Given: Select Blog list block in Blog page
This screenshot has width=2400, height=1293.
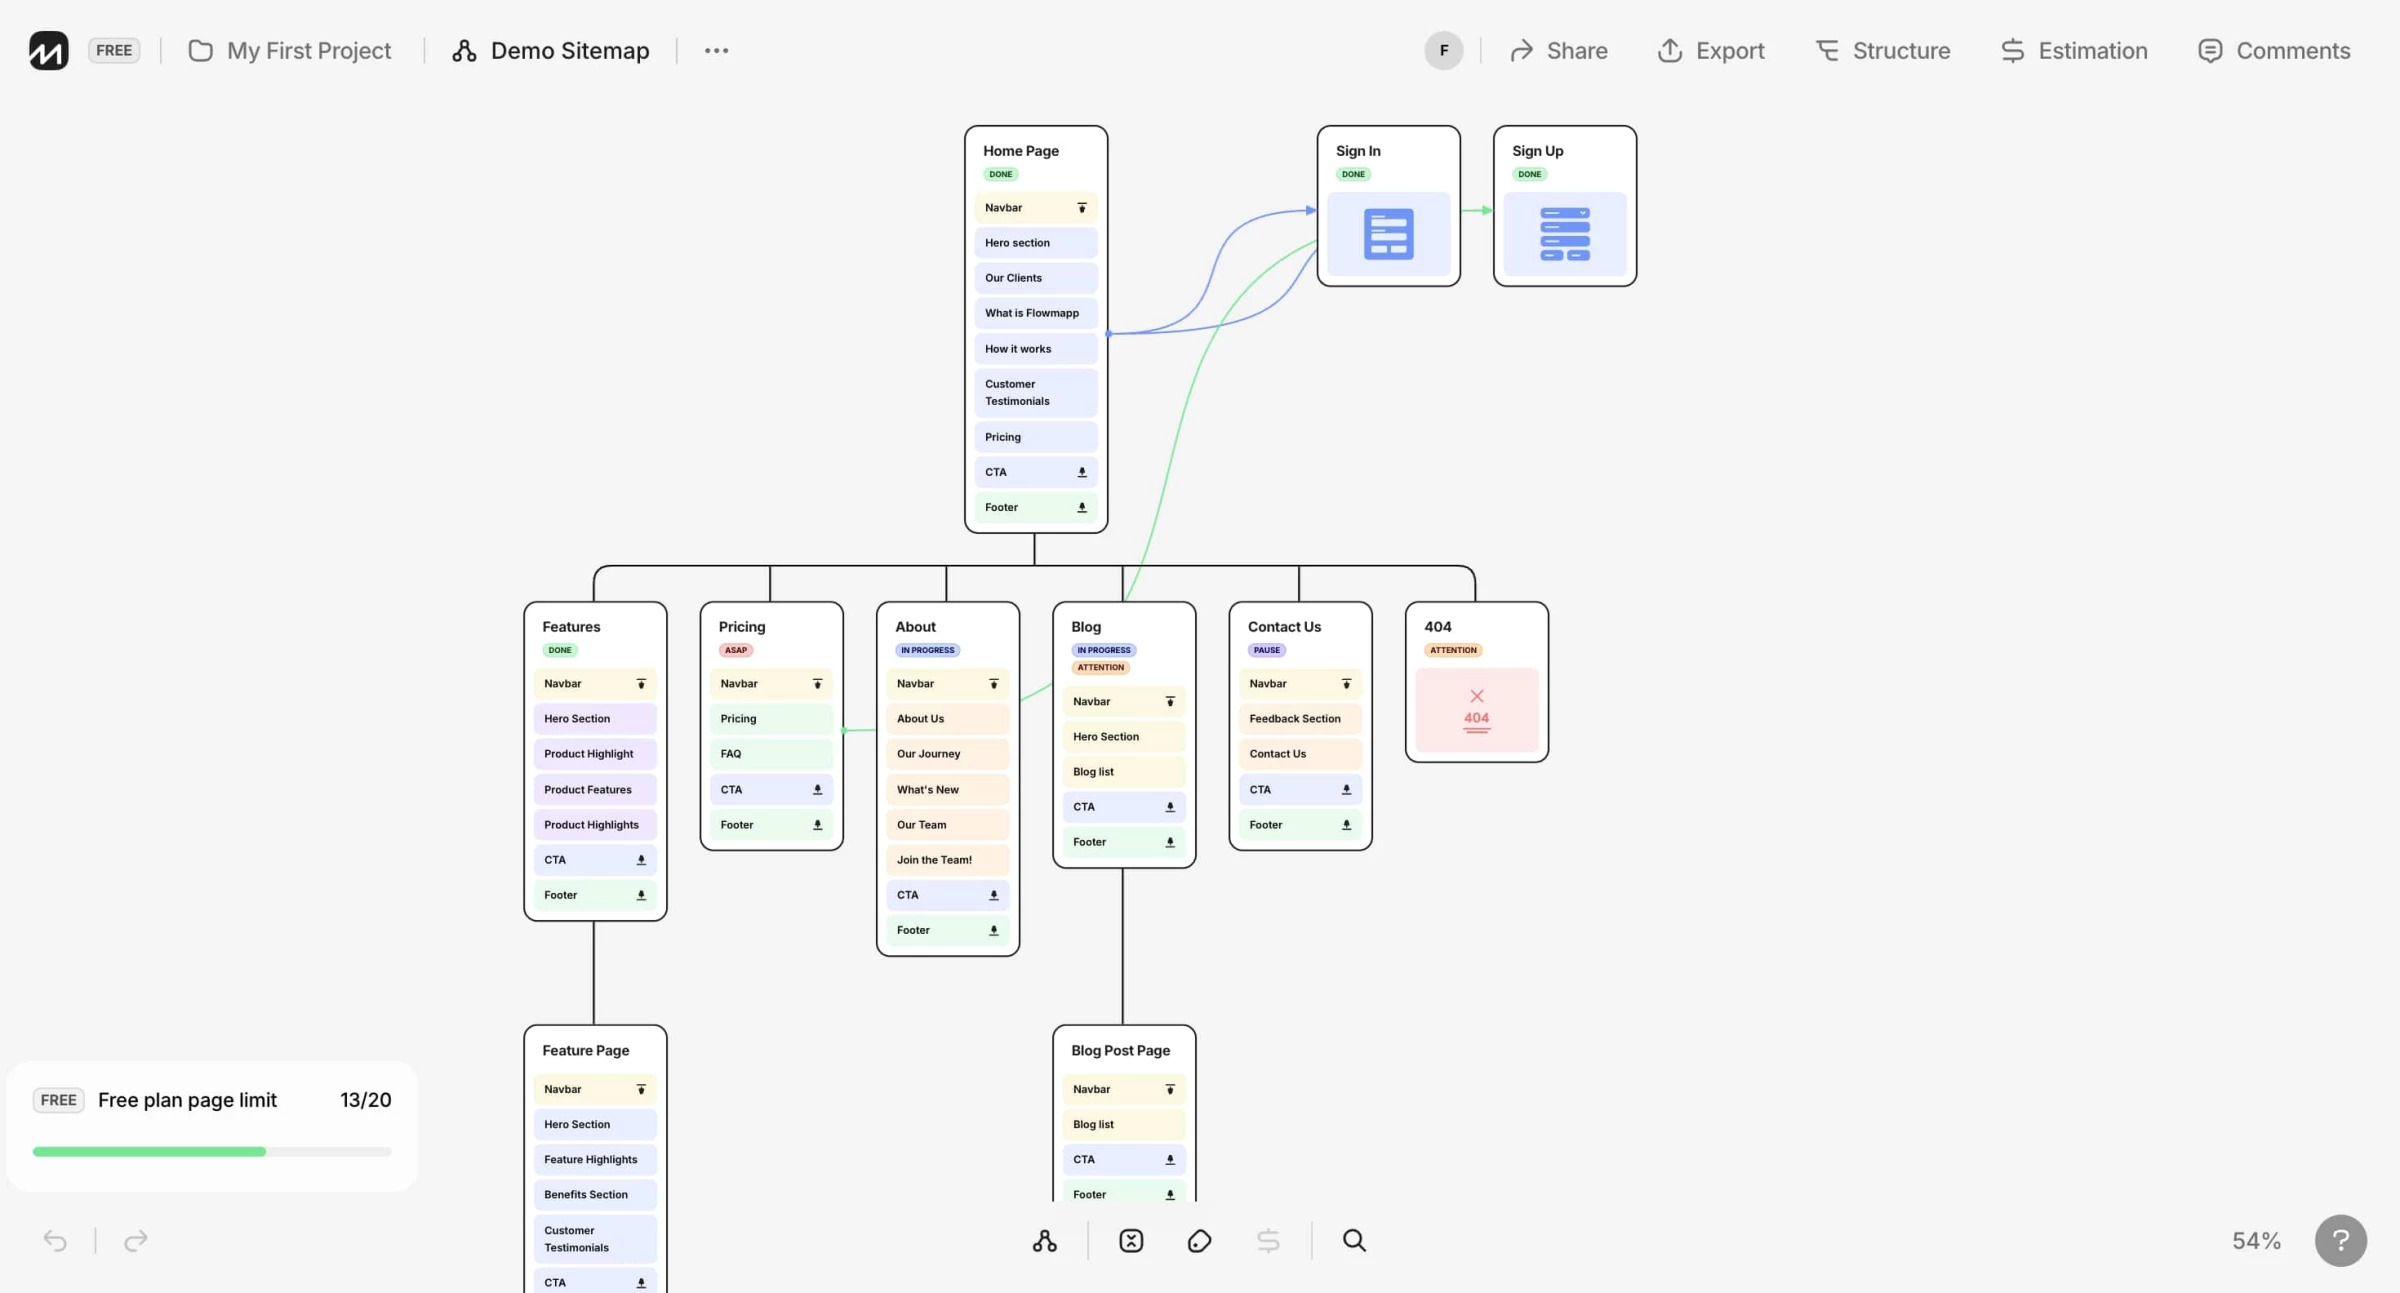Looking at the screenshot, I should tap(1124, 772).
